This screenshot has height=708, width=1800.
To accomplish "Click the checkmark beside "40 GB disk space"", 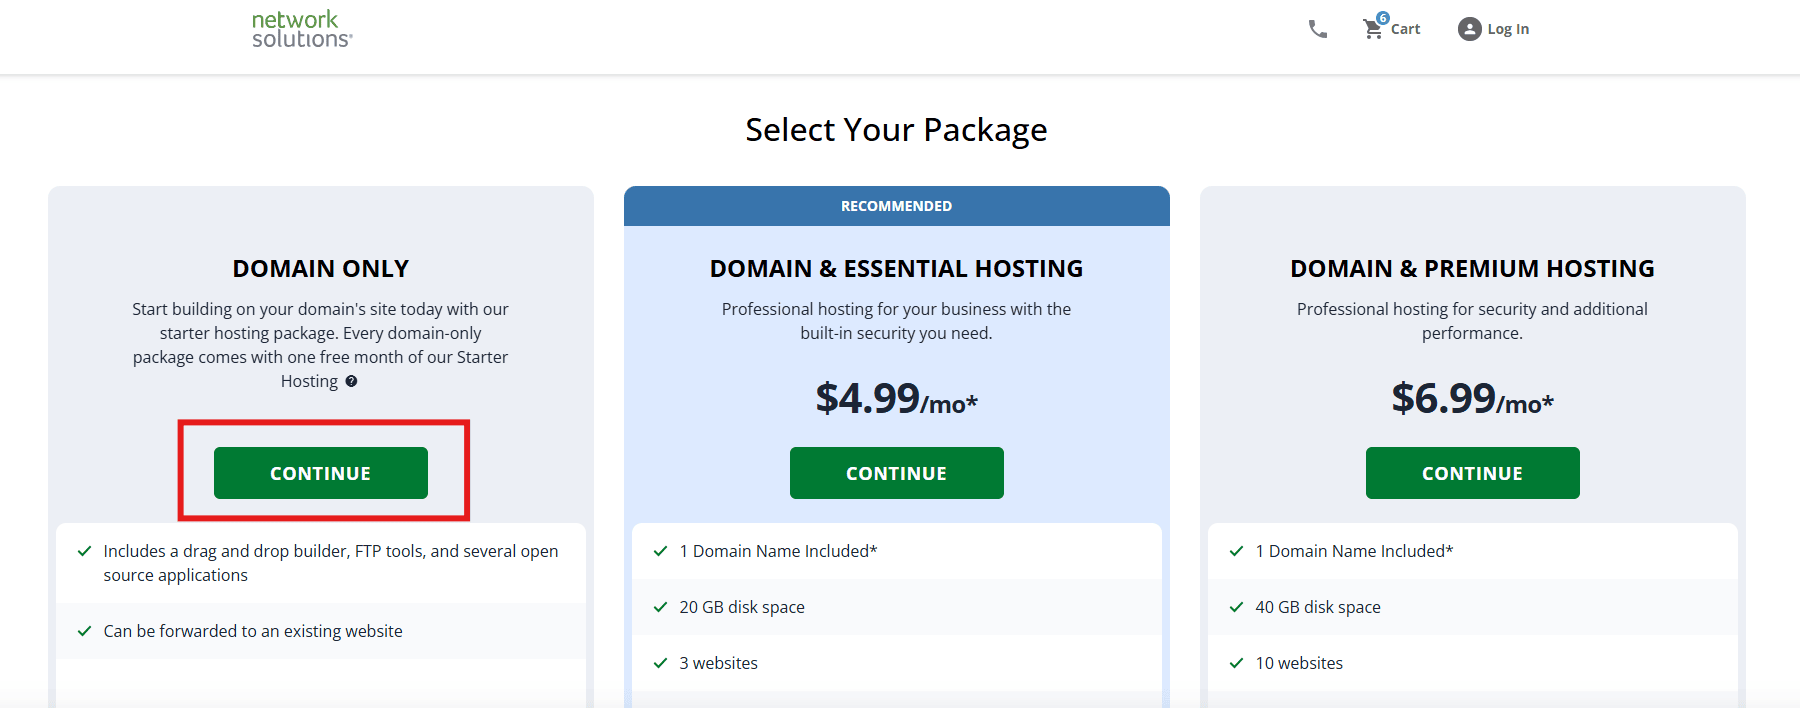I will coord(1236,607).
